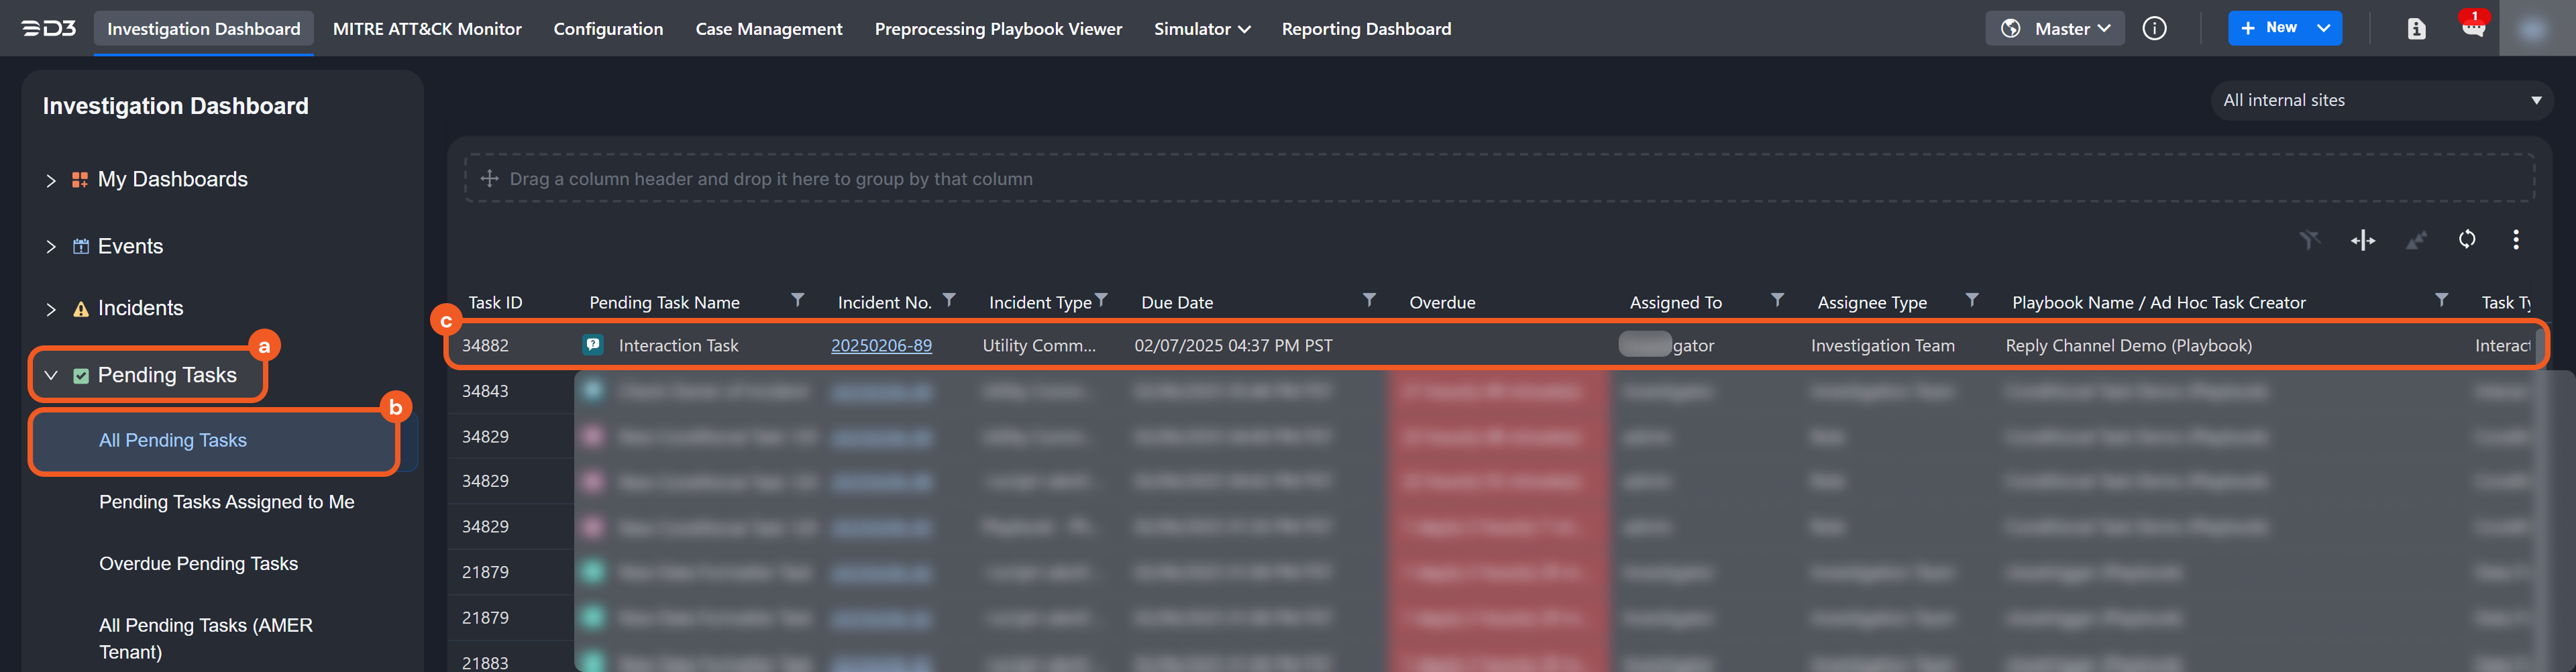The image size is (2576, 672).
Task: Select Overdue Pending Tasks
Action: click(198, 564)
